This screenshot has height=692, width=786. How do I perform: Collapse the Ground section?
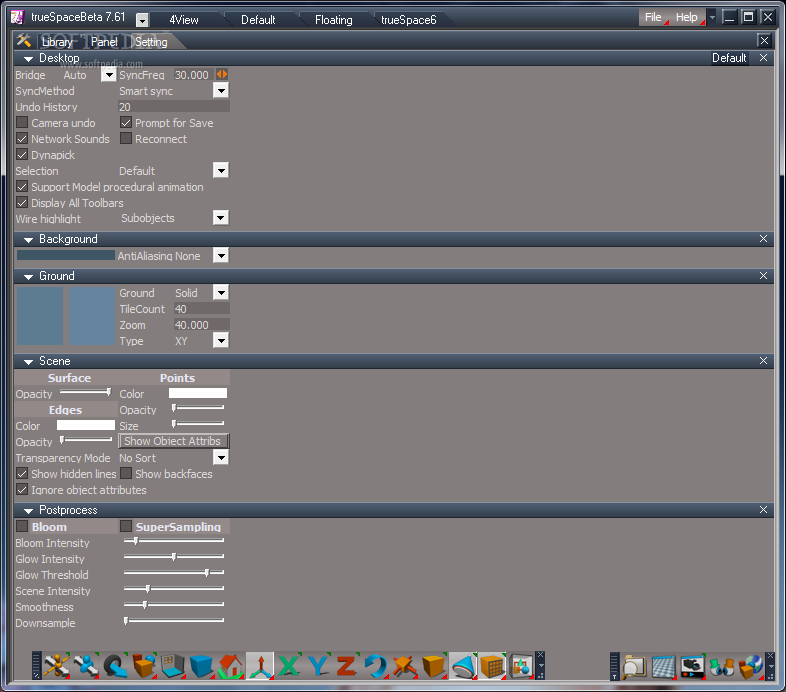29,277
